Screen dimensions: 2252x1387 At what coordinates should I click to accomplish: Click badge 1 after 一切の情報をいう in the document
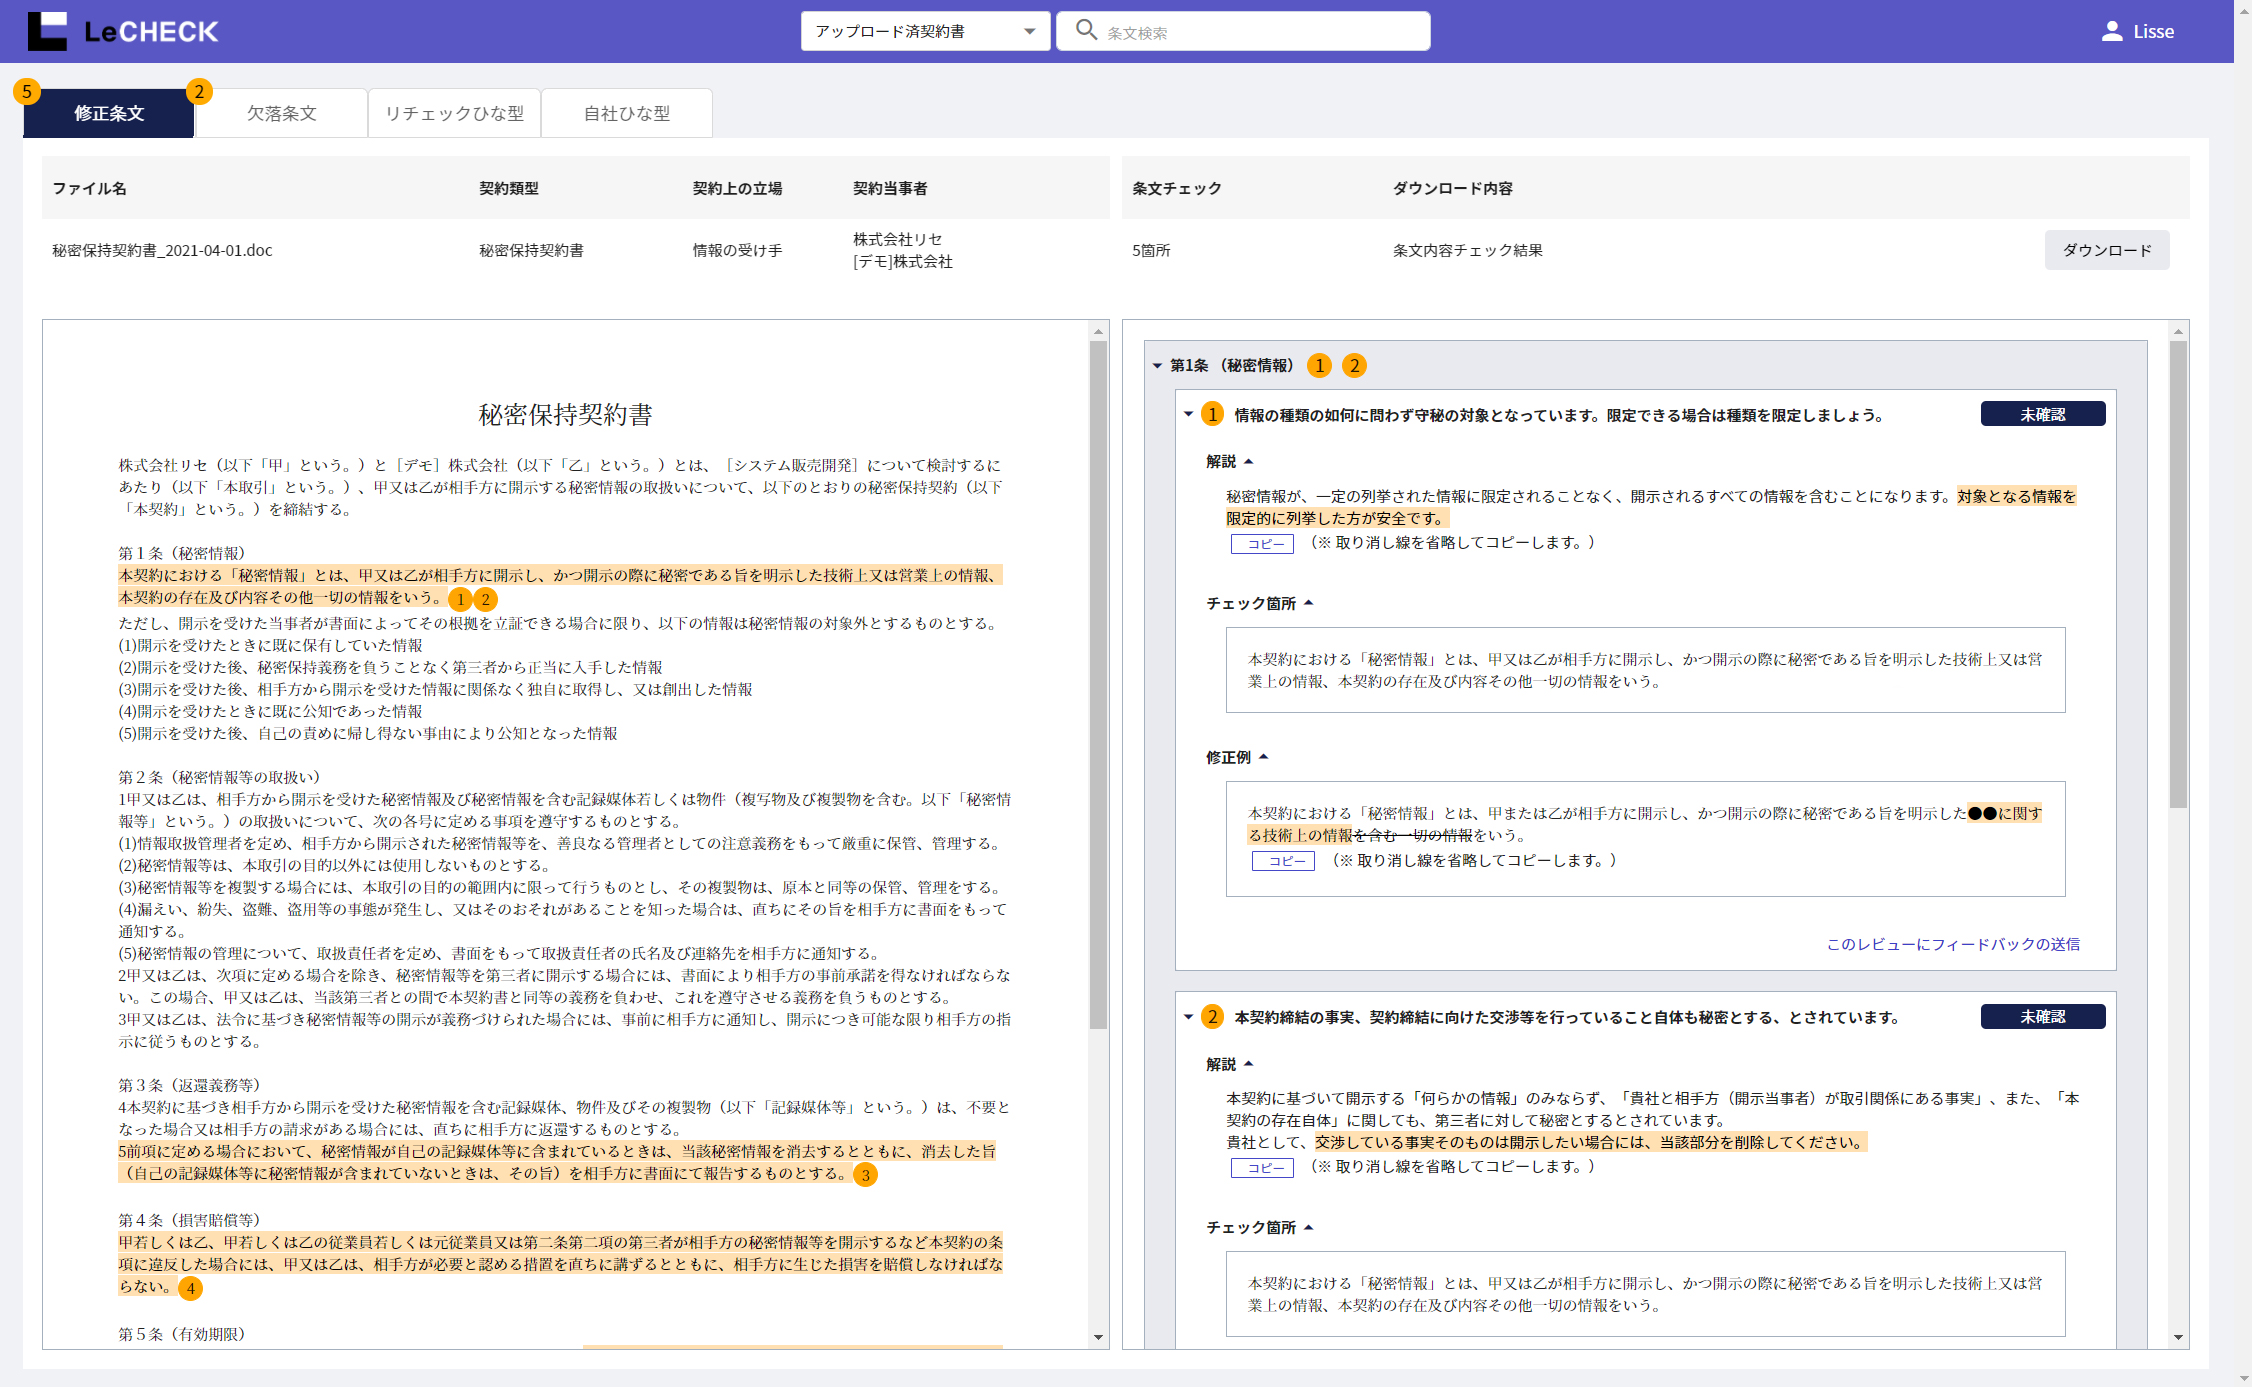460,600
